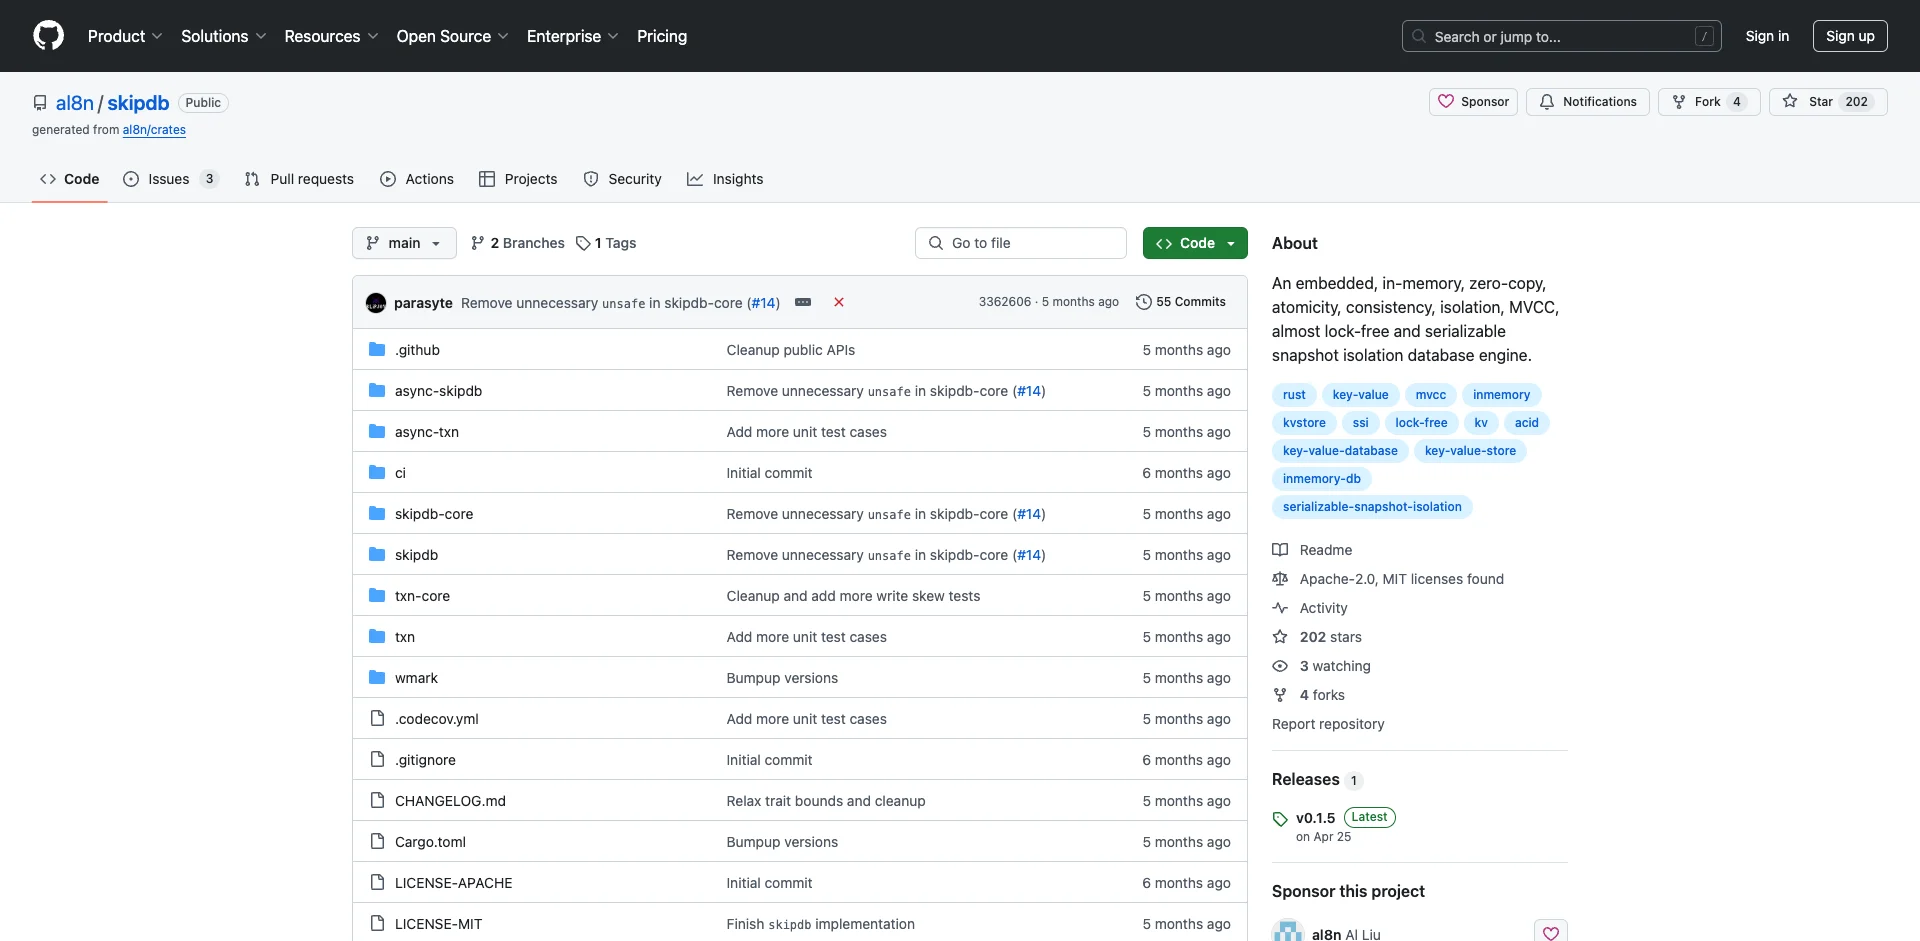Switch to the Code tab
Viewport: 1920px width, 941px height.
point(69,179)
